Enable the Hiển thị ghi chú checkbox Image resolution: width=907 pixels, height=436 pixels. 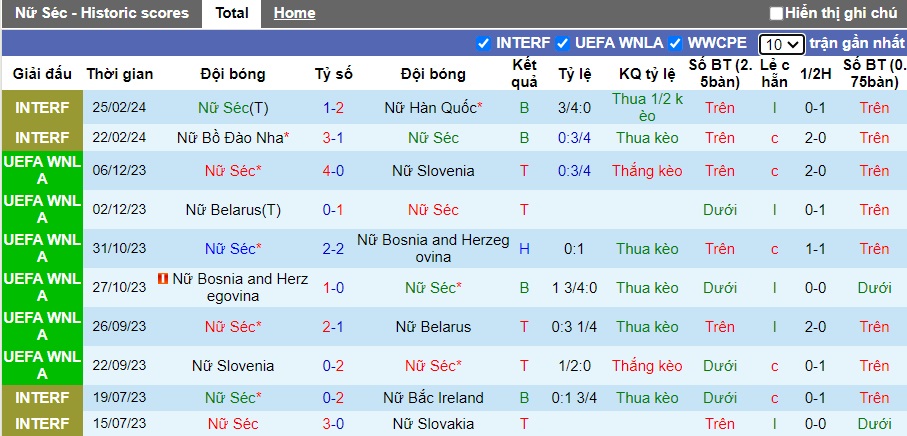776,14
